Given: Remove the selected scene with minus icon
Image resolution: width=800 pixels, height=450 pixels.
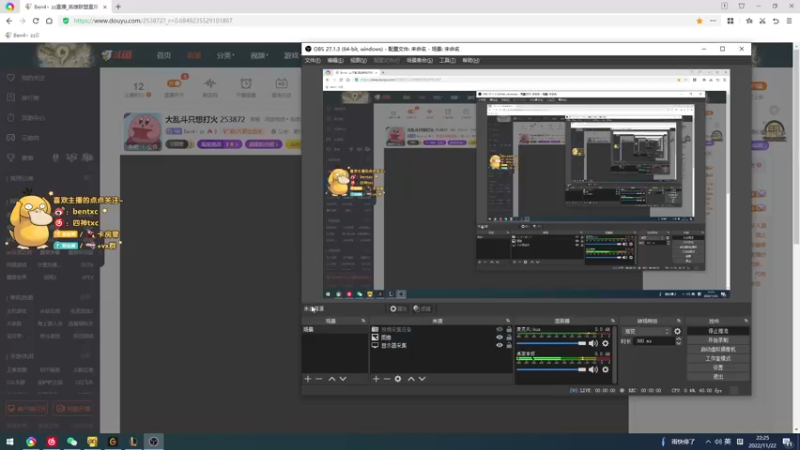Looking at the screenshot, I should (x=319, y=379).
